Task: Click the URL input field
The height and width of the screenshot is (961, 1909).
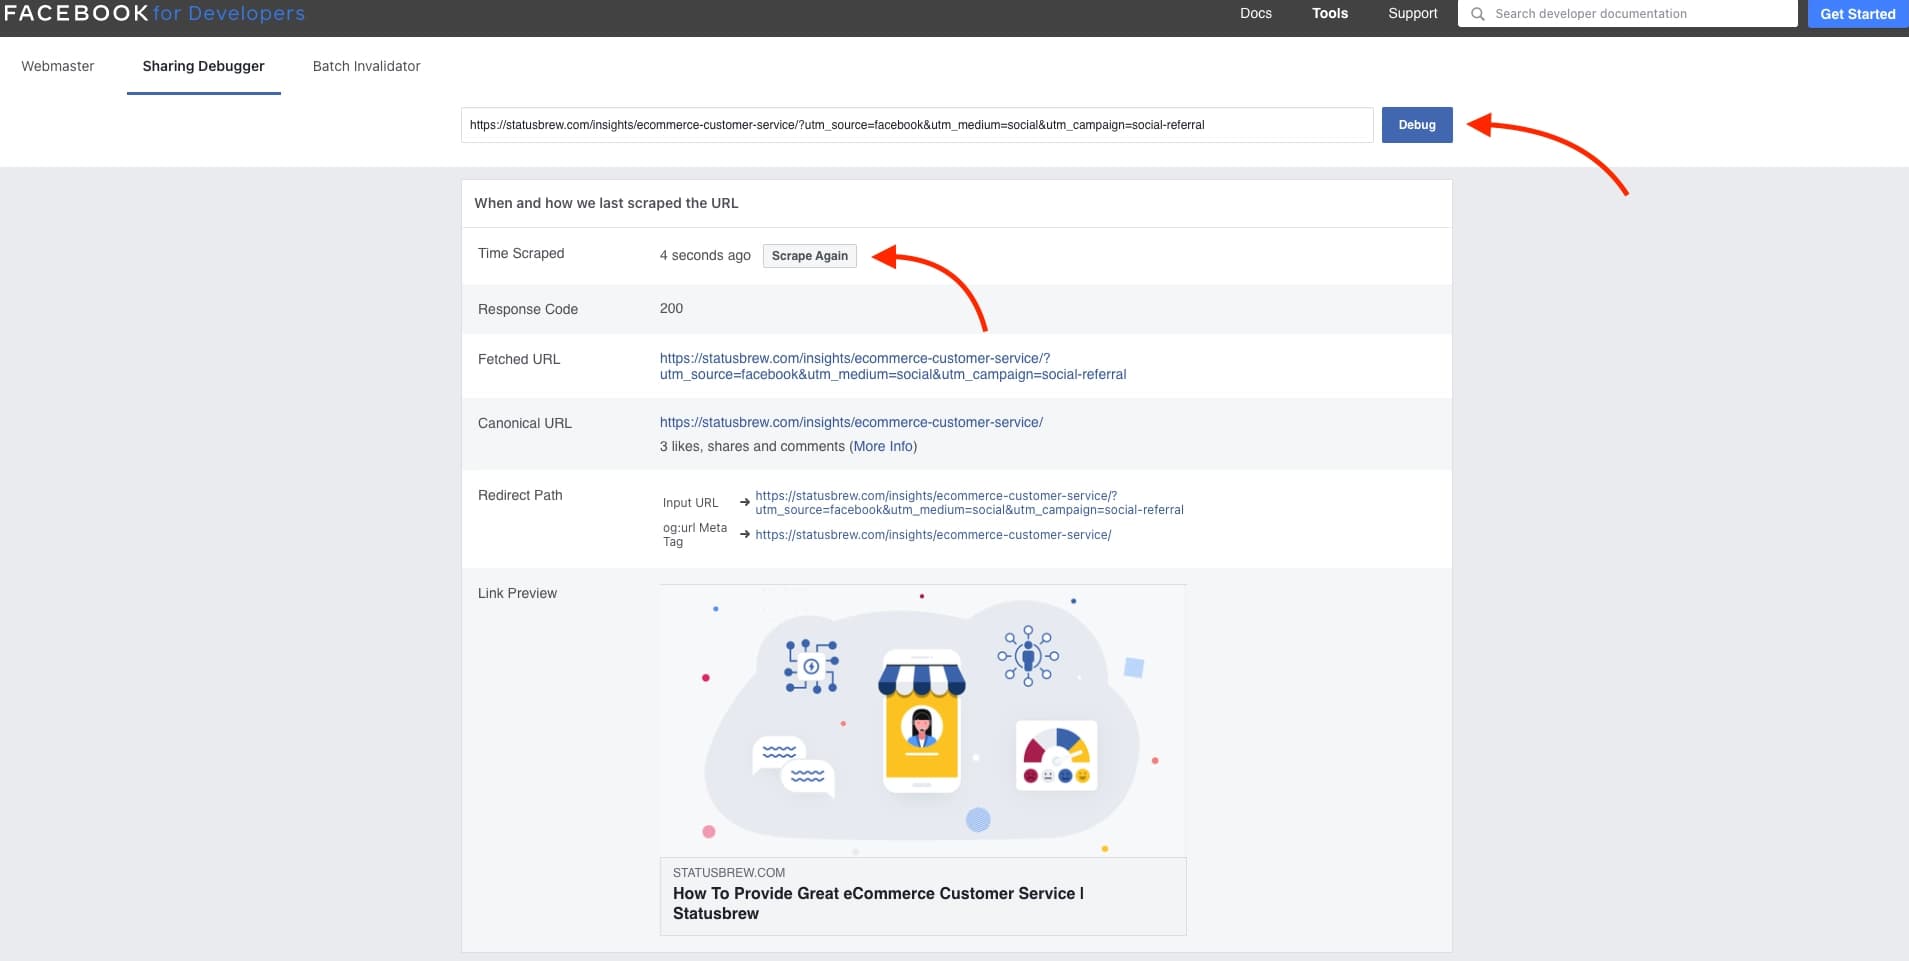Action: click(915, 124)
